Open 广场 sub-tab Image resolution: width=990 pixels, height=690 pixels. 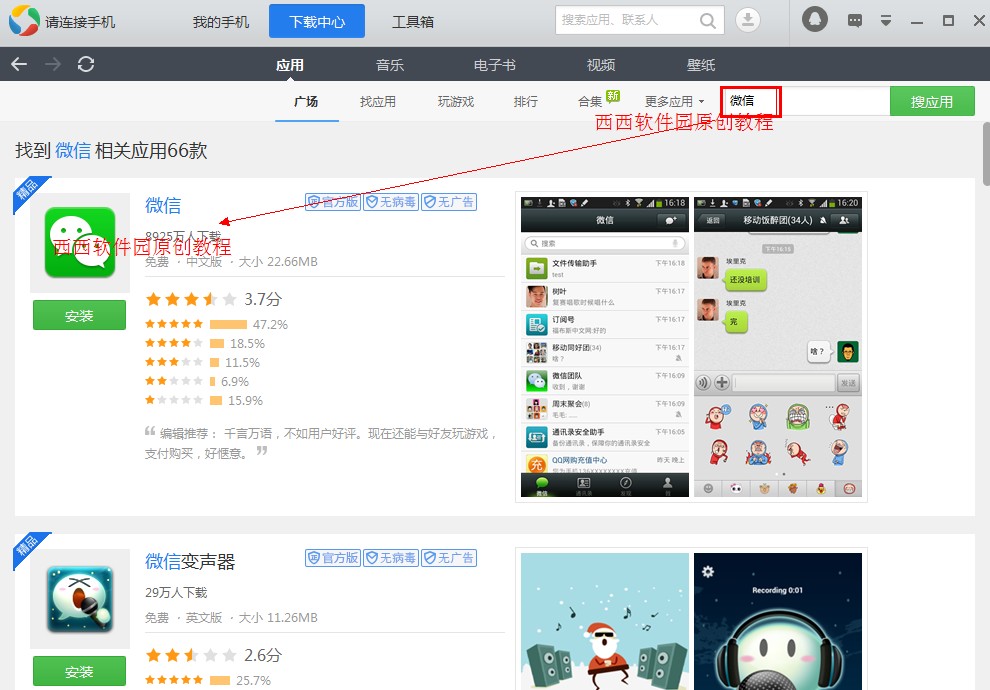(306, 102)
